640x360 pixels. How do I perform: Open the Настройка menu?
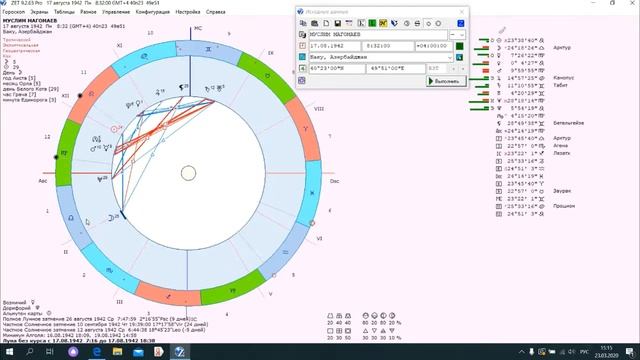tap(188, 12)
